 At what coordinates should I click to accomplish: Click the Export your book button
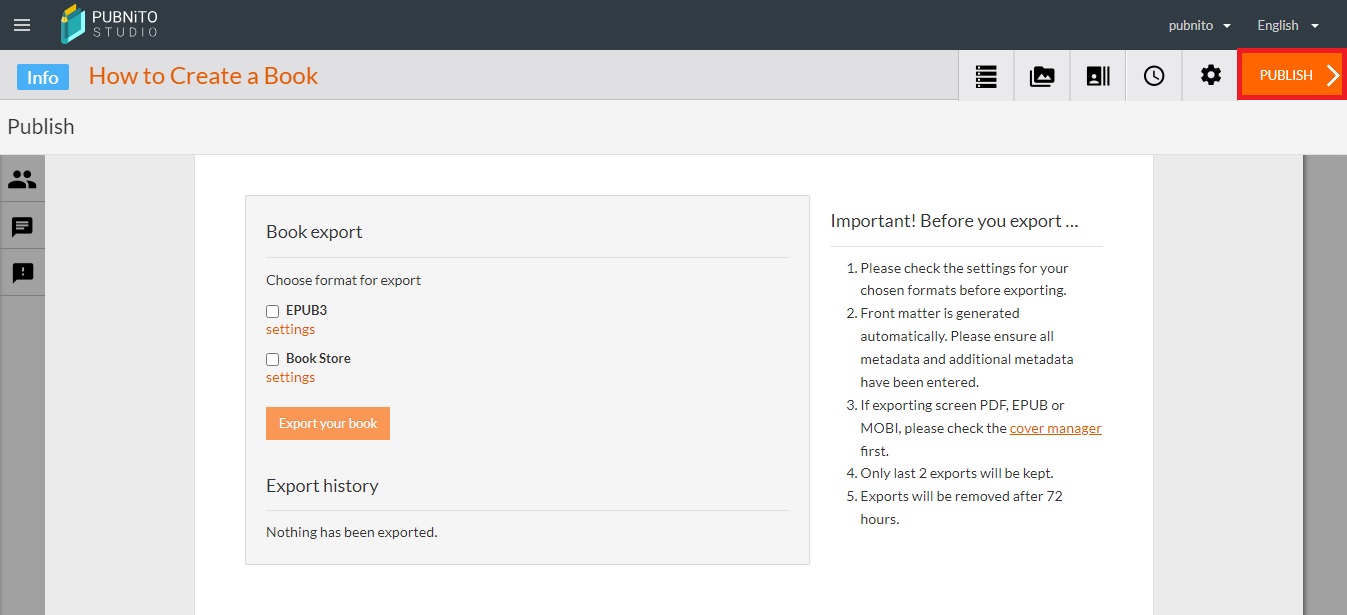click(x=328, y=423)
